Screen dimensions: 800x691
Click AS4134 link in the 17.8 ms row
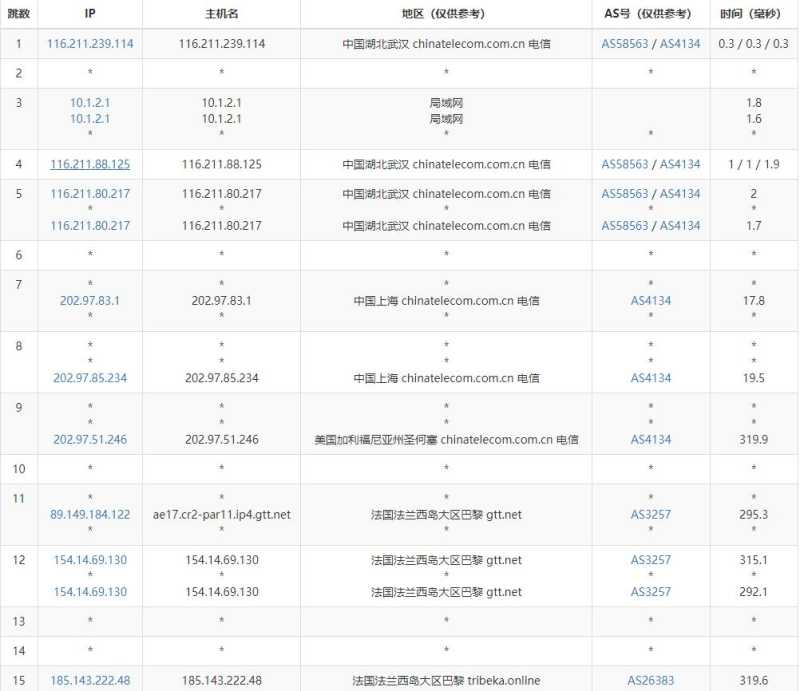coord(651,301)
